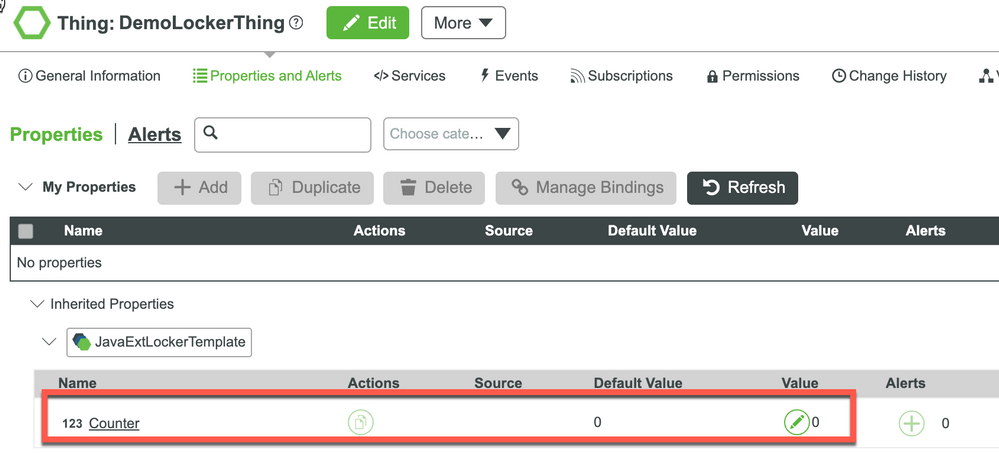
Task: Click the Default Value header in My Properties table
Action: click(x=652, y=231)
